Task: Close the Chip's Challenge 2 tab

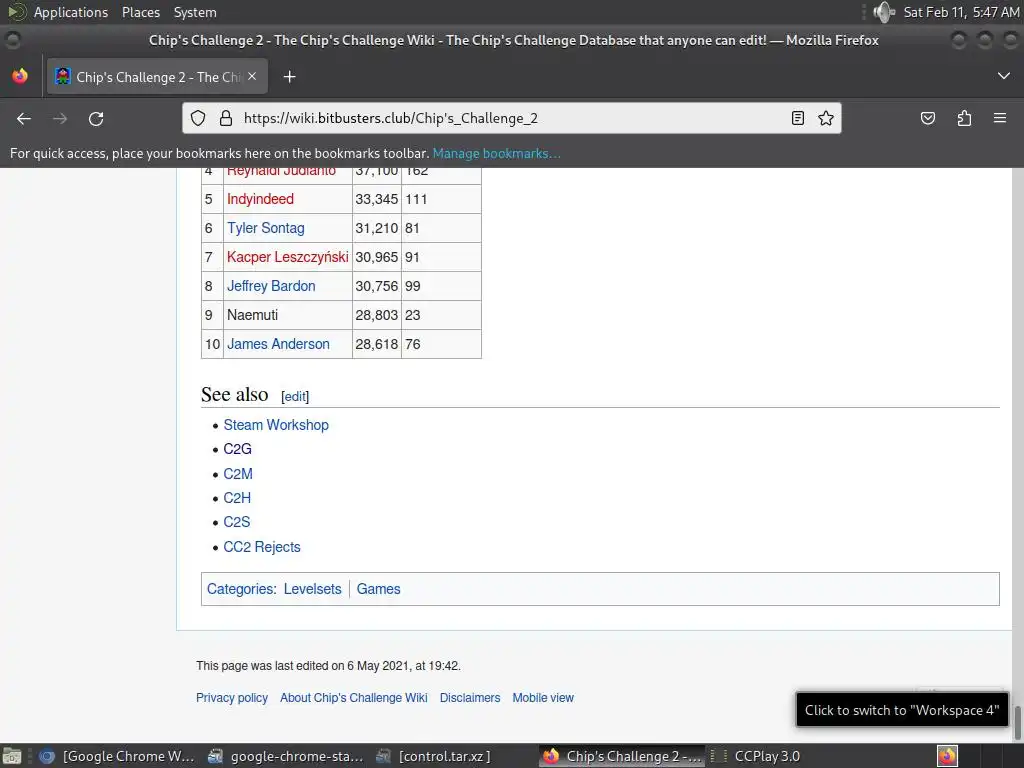Action: tap(252, 76)
